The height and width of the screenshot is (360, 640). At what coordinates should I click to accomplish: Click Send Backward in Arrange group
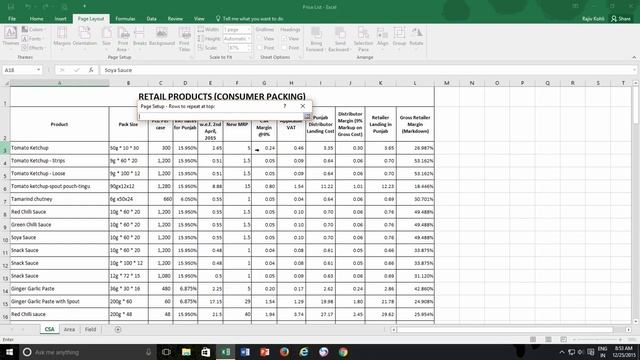pyautogui.click(x=340, y=39)
